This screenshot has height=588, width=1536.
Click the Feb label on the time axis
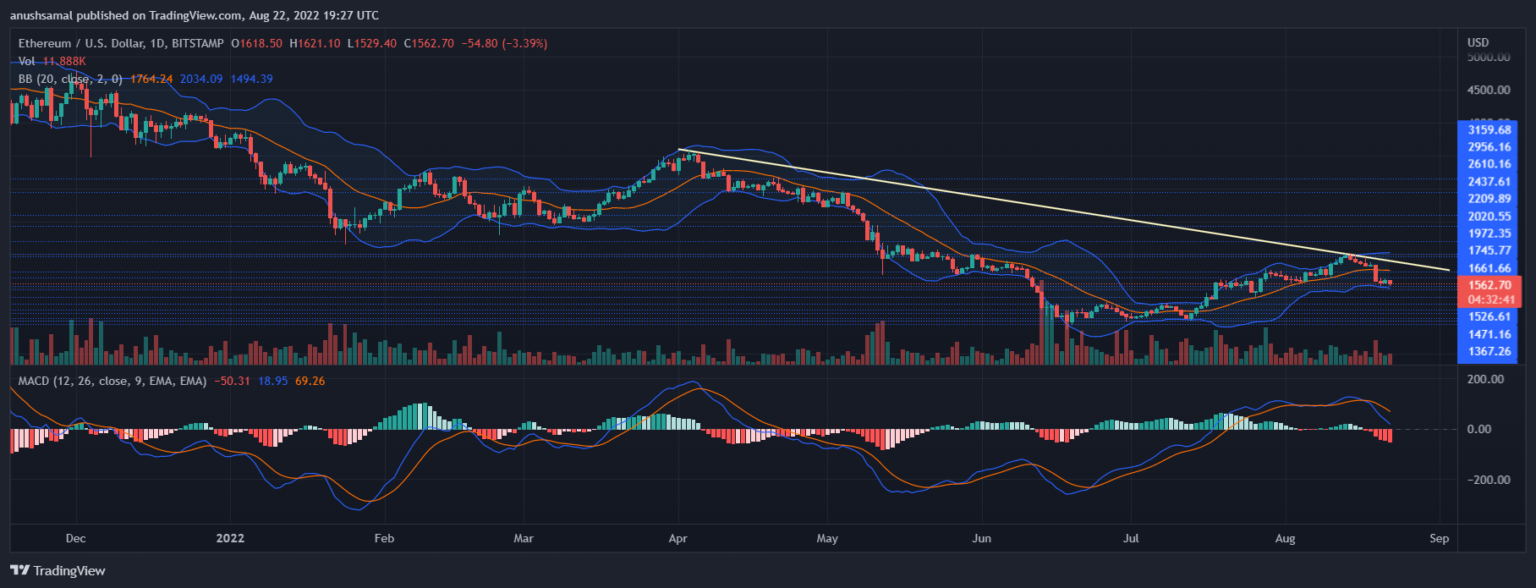(385, 537)
